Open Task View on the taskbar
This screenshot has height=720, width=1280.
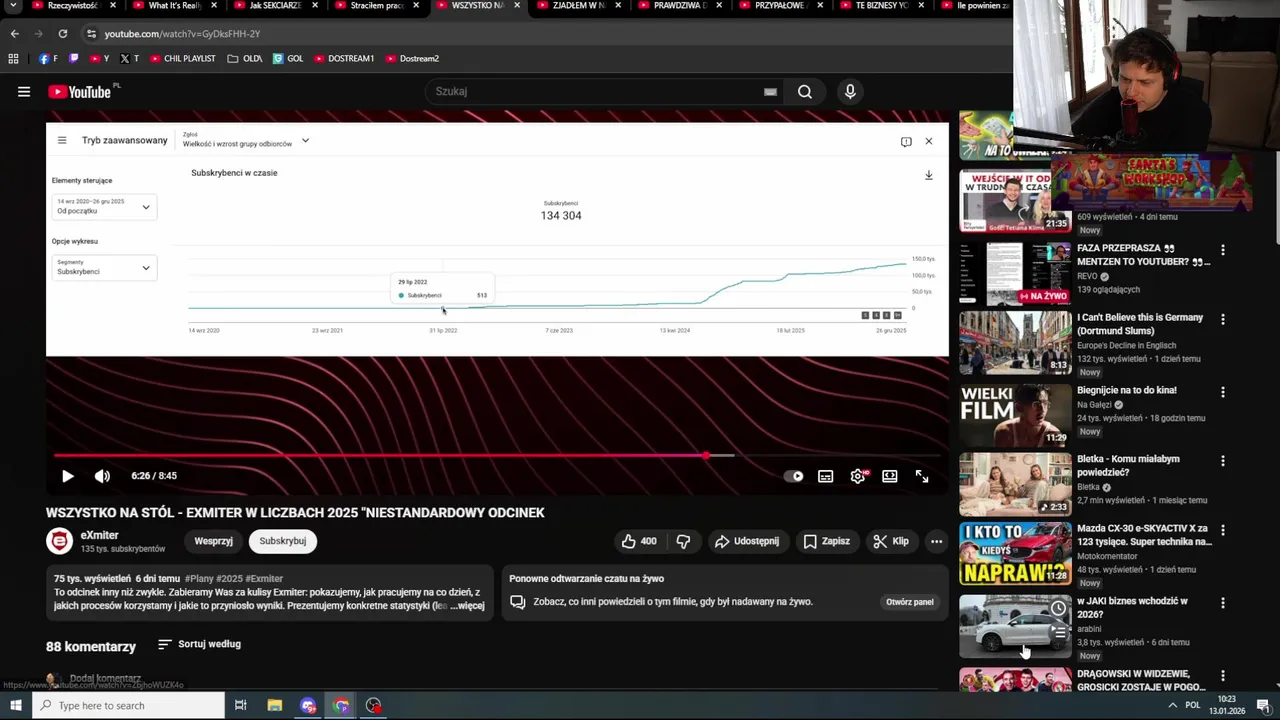[x=240, y=706]
